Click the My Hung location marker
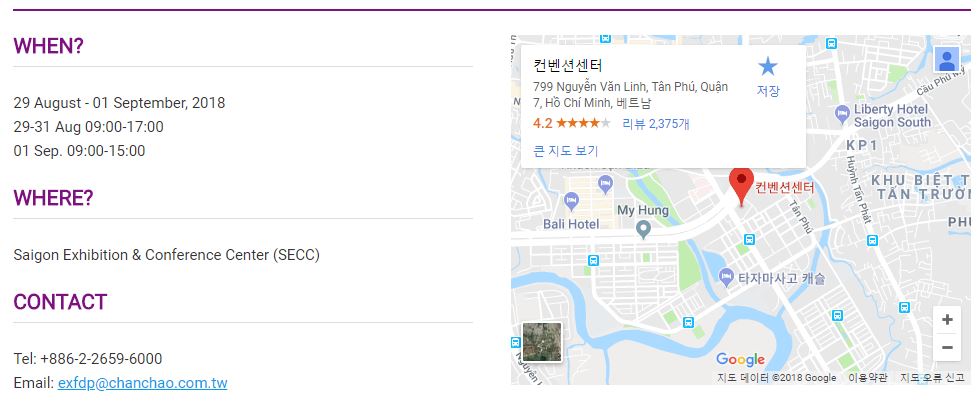Screen dimensions: 978x402 point(644,229)
